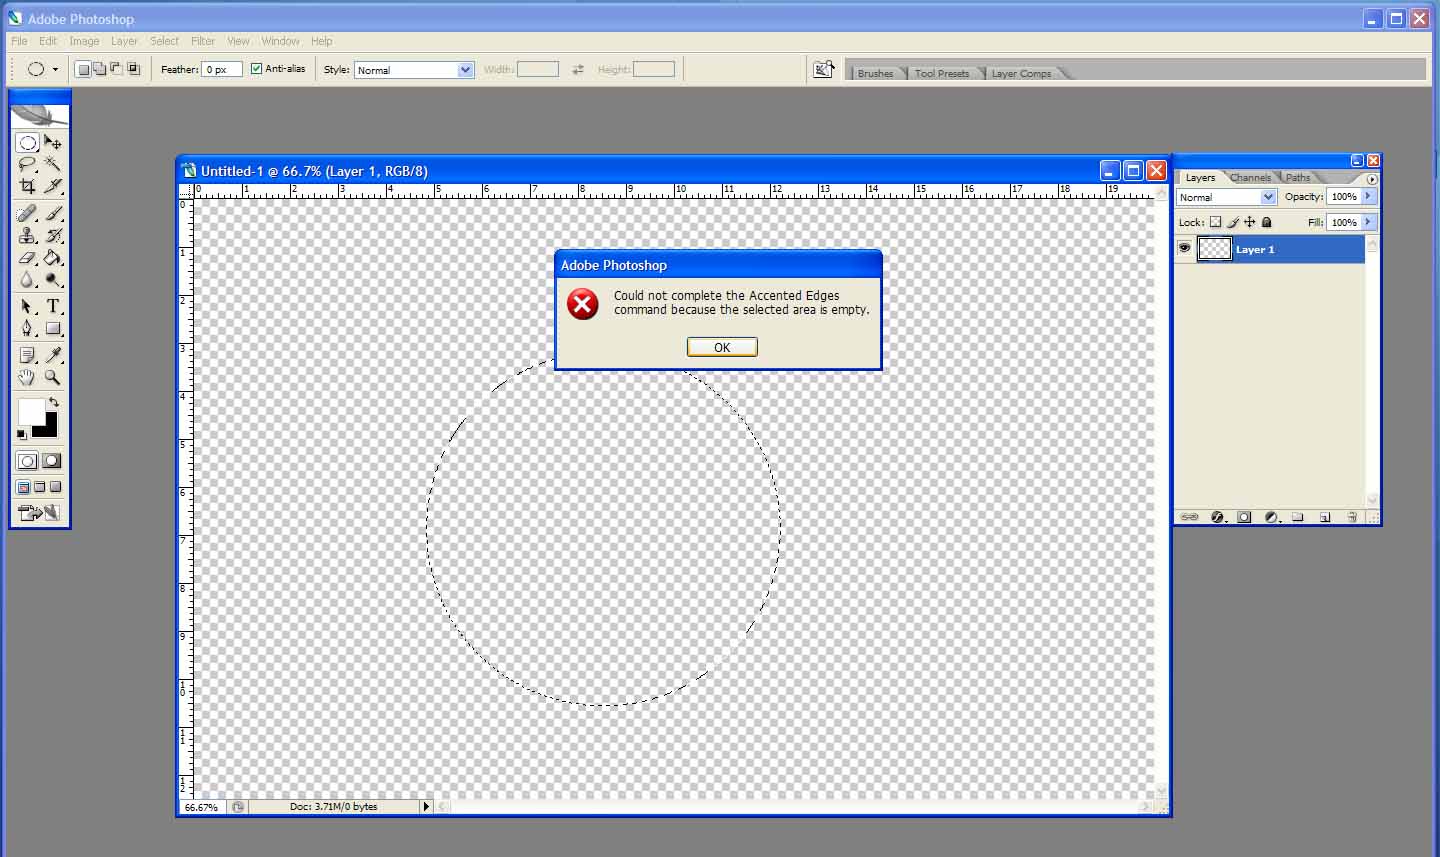This screenshot has height=857, width=1440.
Task: Click the foreground color swatch
Action: (x=30, y=411)
